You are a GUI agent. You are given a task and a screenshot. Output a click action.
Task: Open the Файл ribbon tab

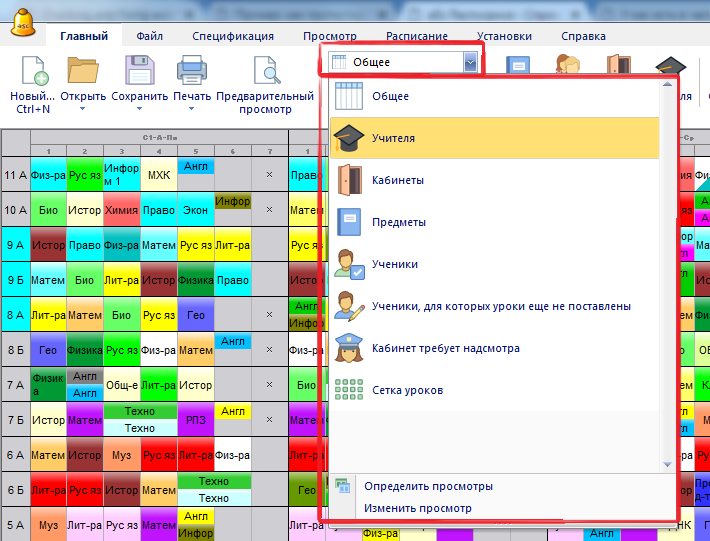click(x=150, y=36)
